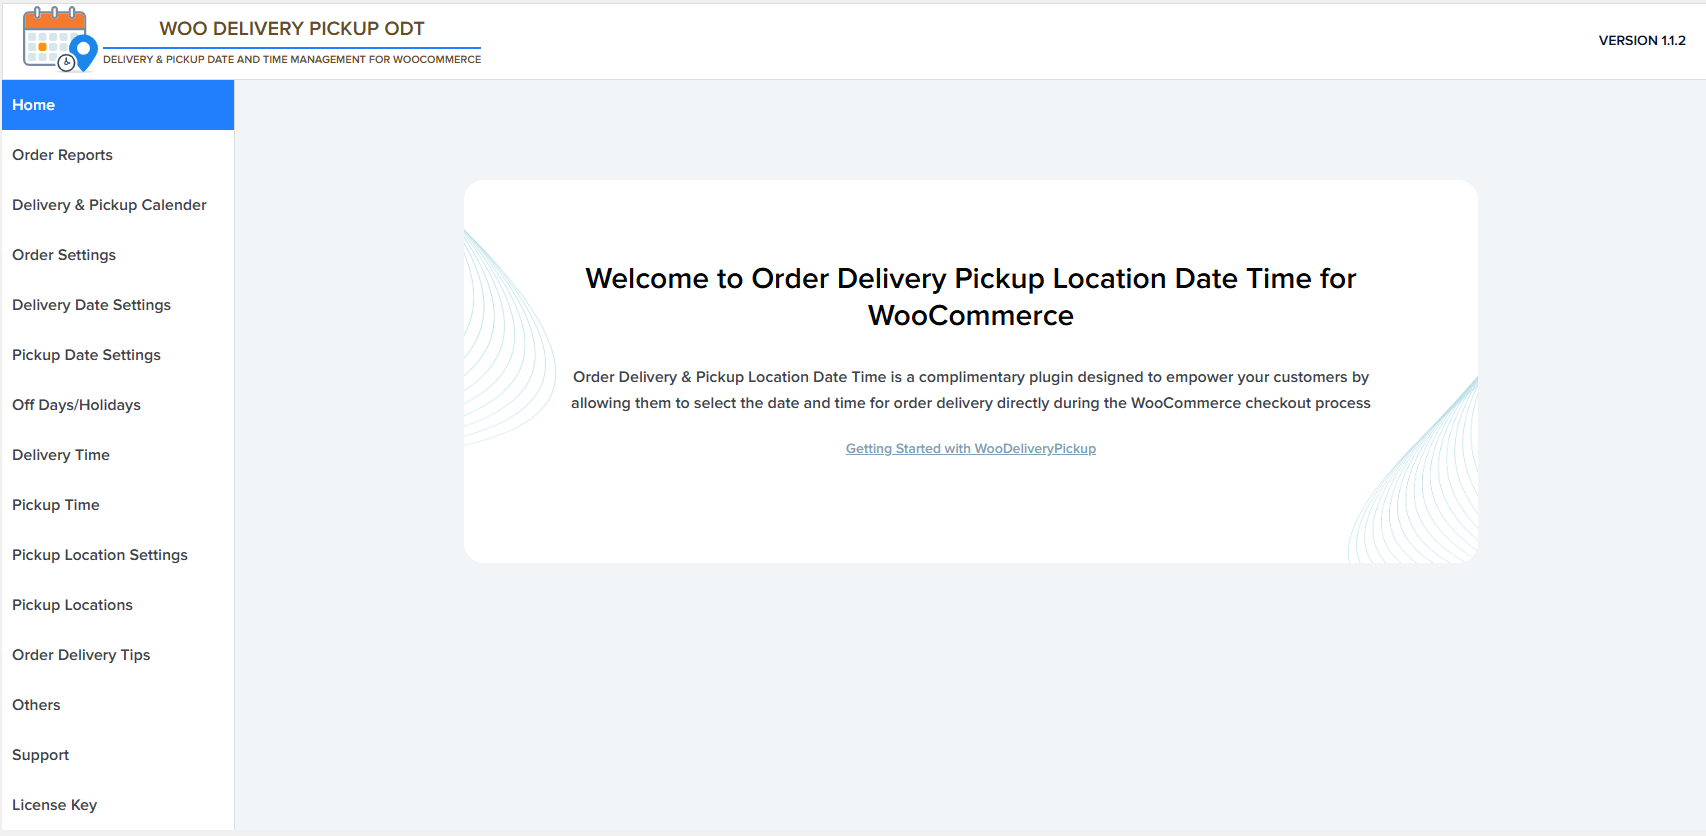Navigate to Delivery Time
Screen dimensions: 1706x836
click(61, 455)
